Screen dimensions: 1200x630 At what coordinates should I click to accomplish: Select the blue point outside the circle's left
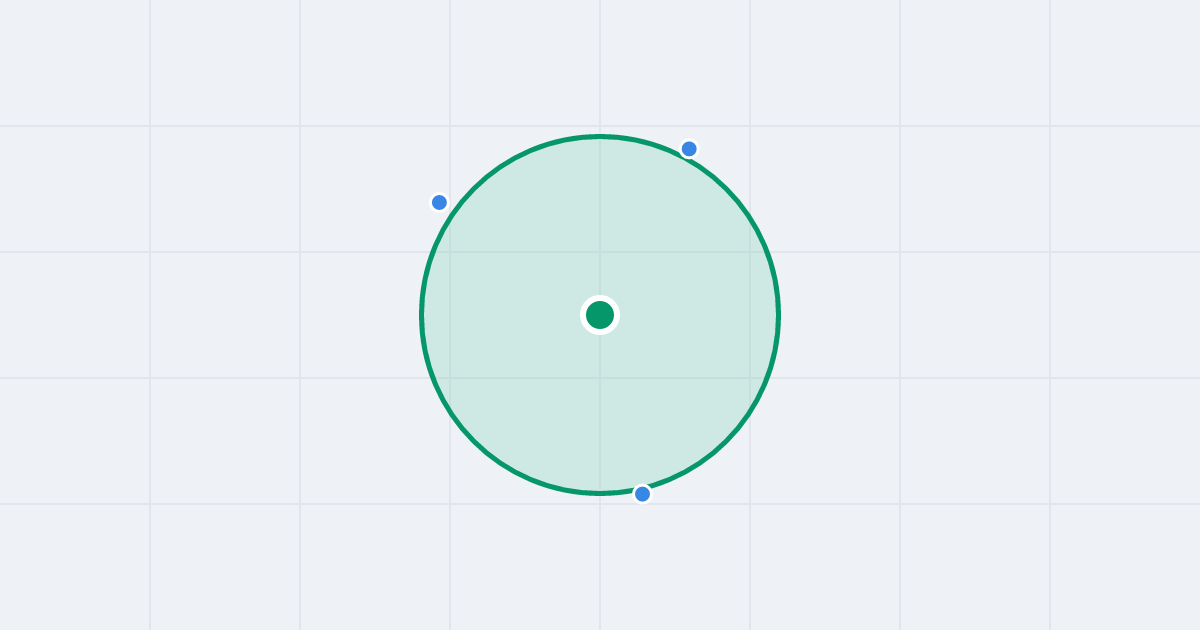pyautogui.click(x=439, y=202)
